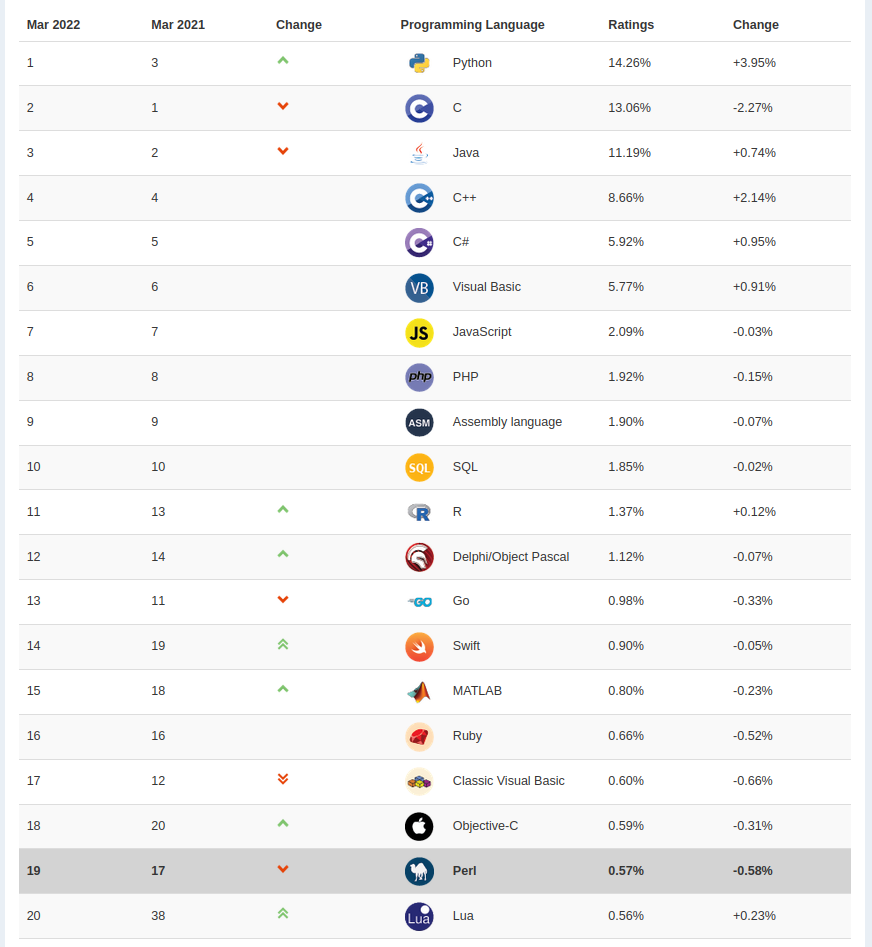The image size is (872, 947).
Task: Click the Ratings column header
Action: pos(631,25)
